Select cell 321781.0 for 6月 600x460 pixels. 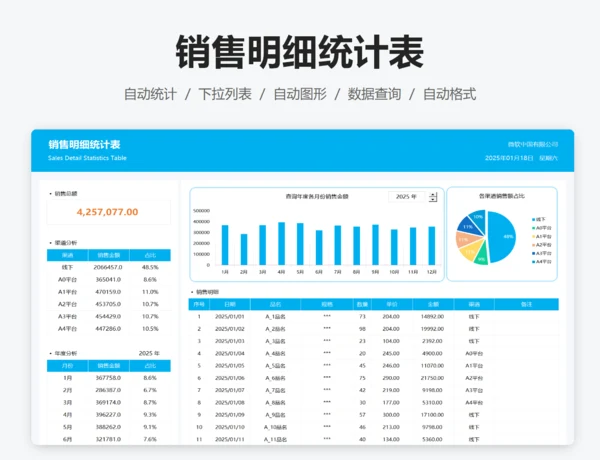108,439
